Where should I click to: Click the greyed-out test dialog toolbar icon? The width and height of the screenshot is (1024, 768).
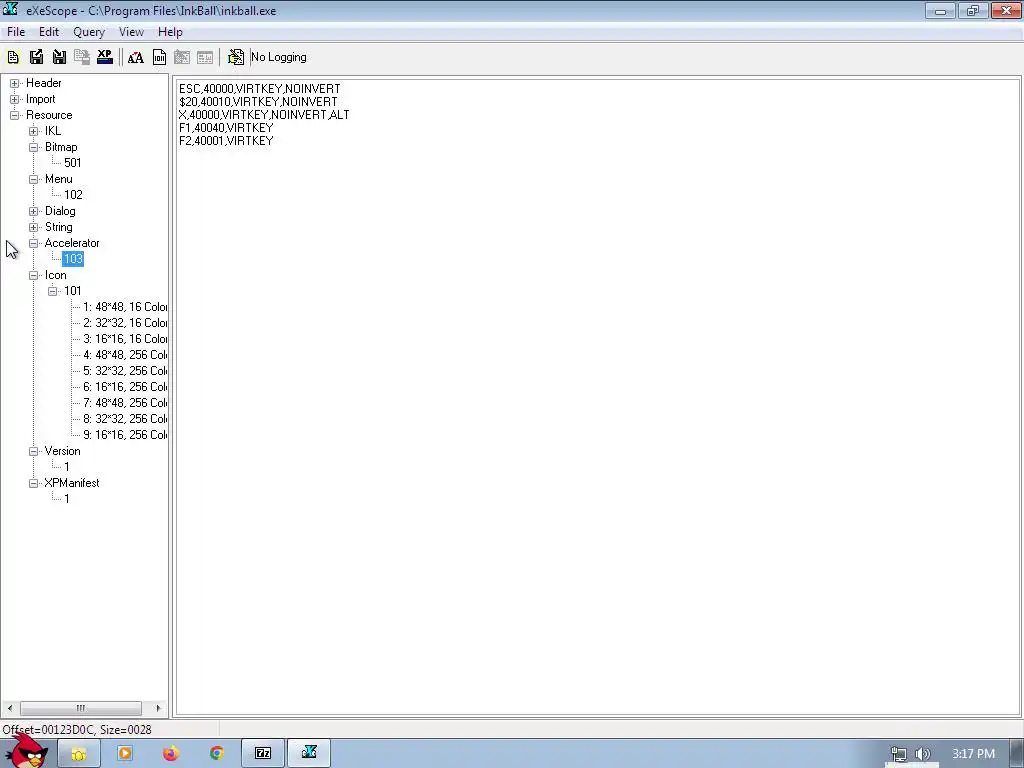[205, 57]
